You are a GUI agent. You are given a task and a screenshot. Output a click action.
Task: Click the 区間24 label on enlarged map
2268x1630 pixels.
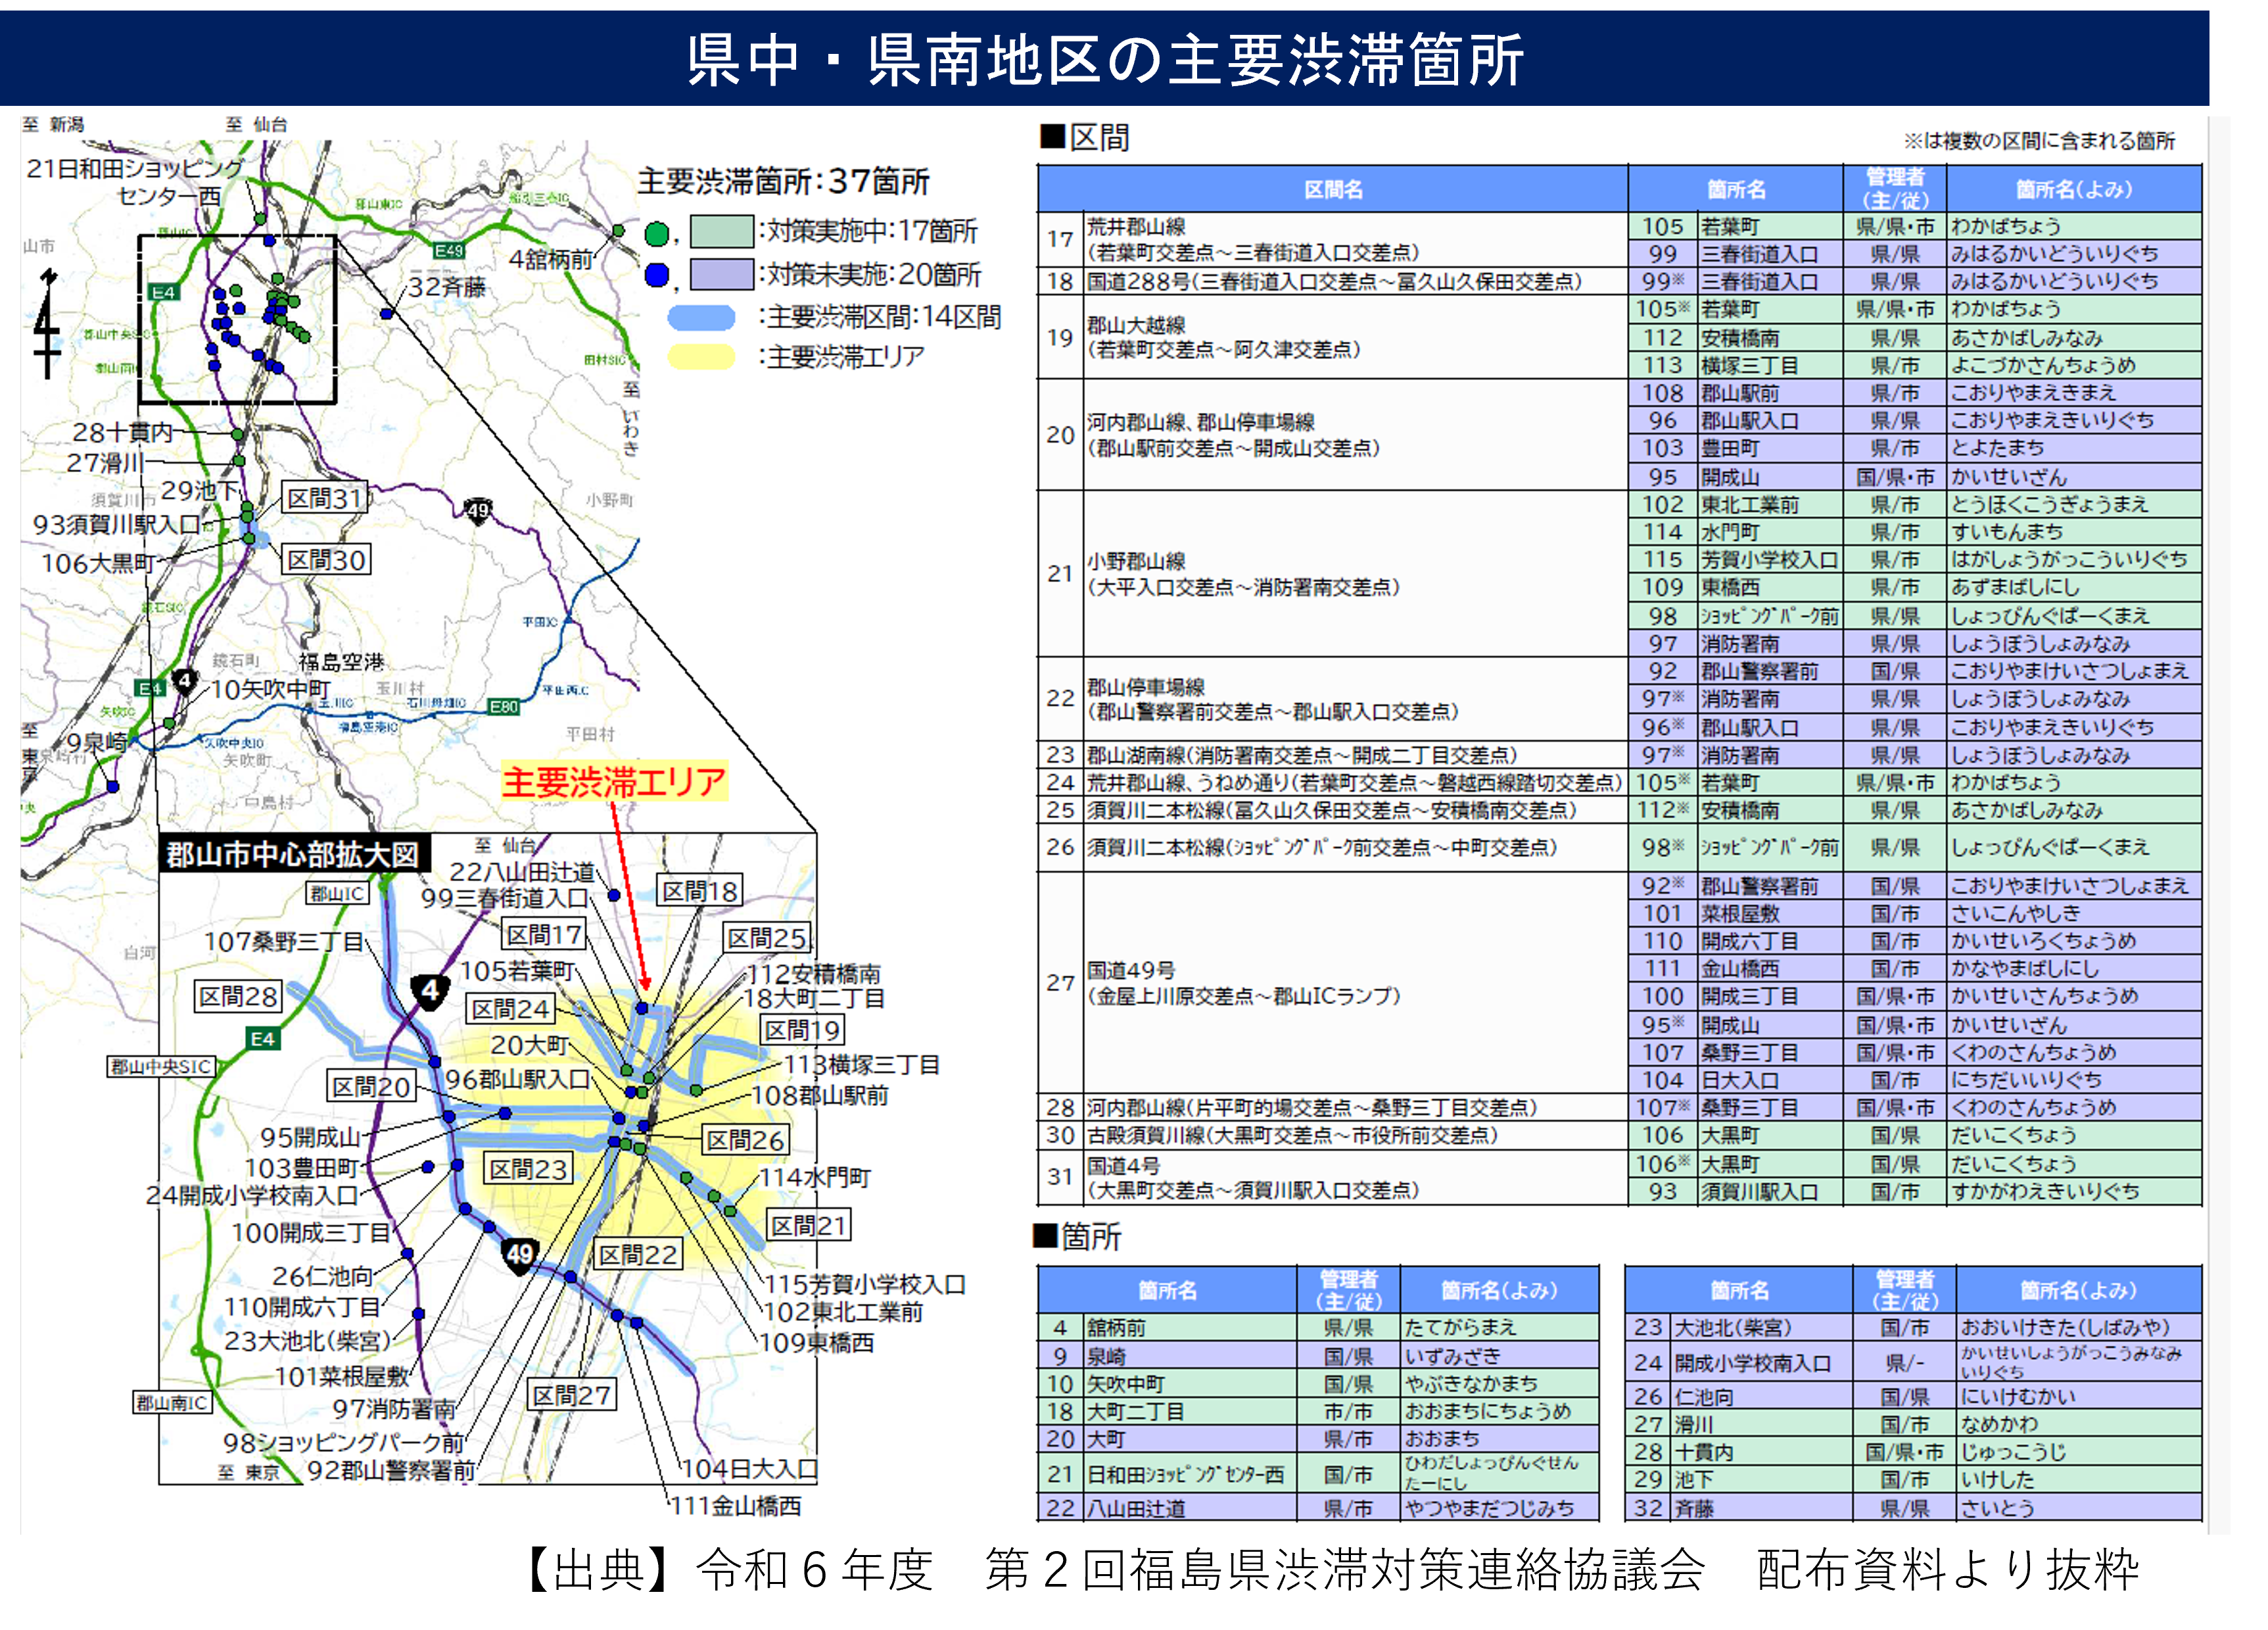(x=511, y=1009)
